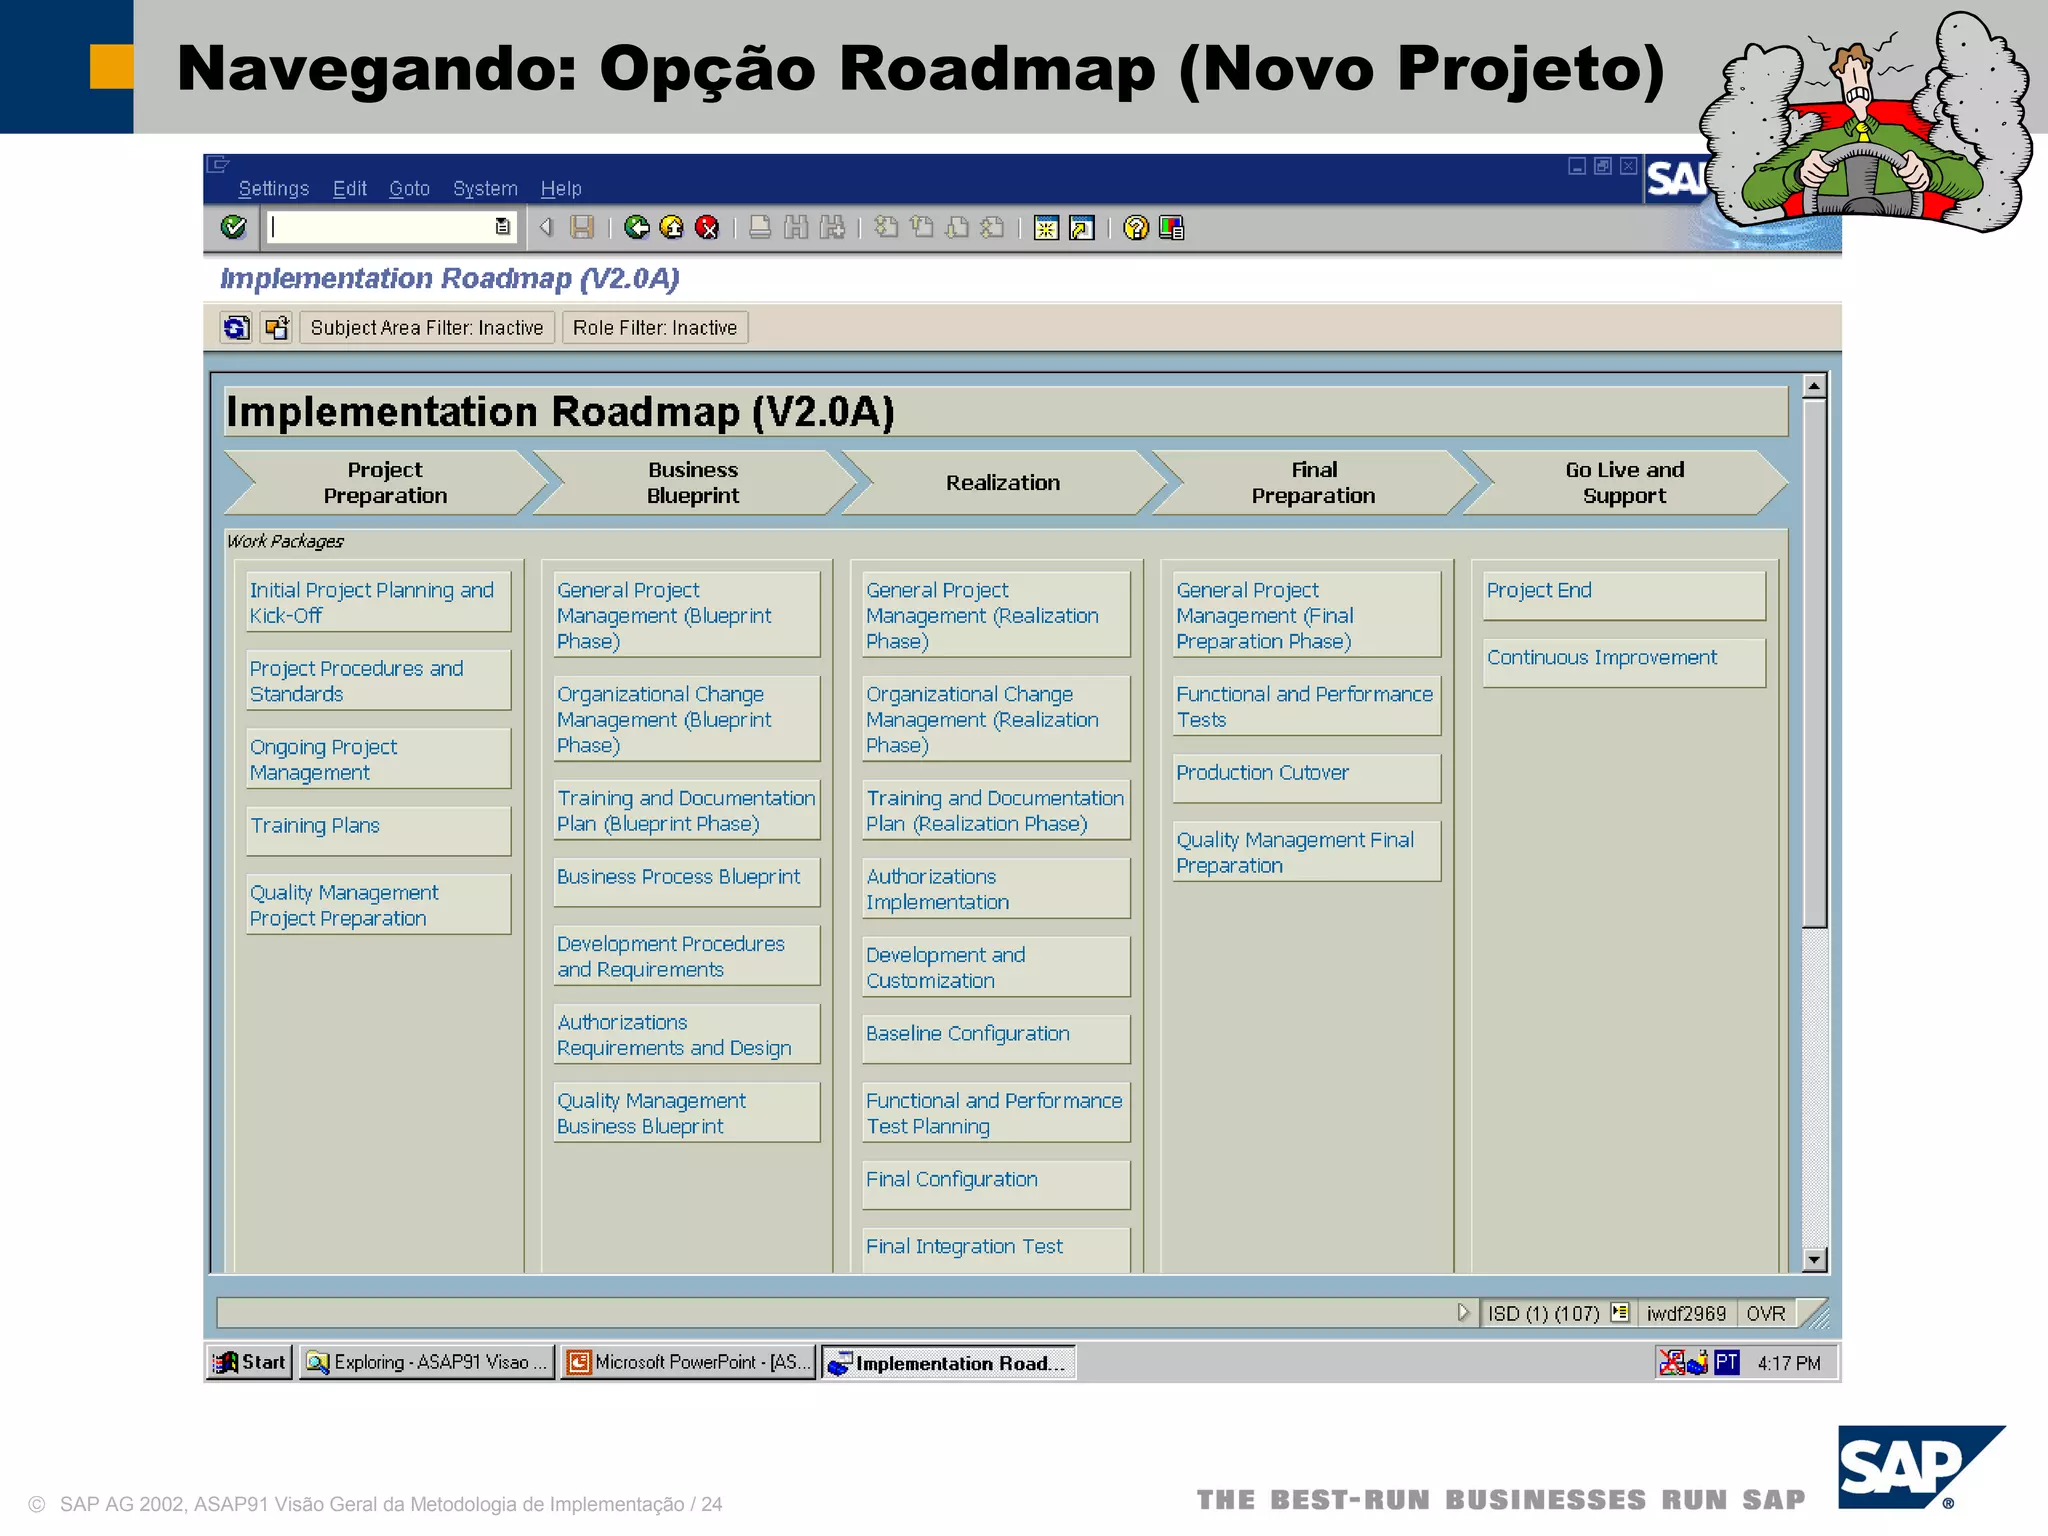Open Project Procedures and Standards package

click(378, 680)
